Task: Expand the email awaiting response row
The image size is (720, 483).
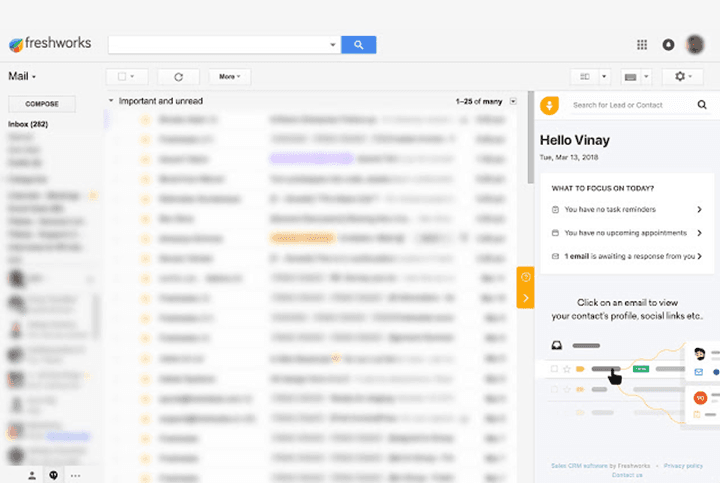Action: click(627, 256)
